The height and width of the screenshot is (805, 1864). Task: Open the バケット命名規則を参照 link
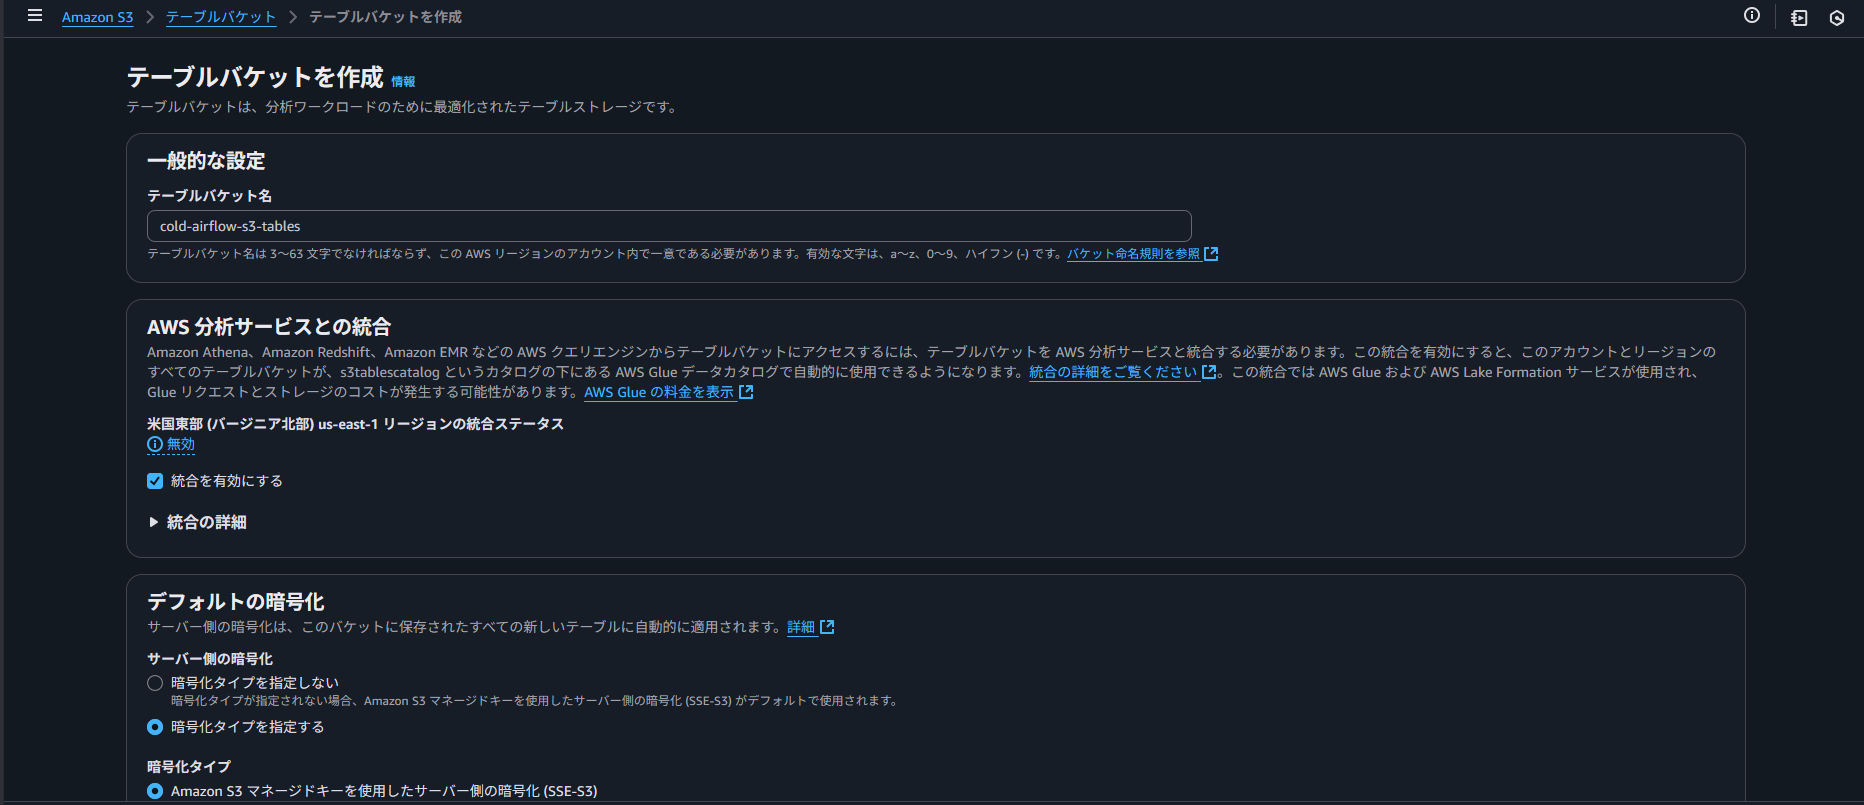[x=1133, y=254]
